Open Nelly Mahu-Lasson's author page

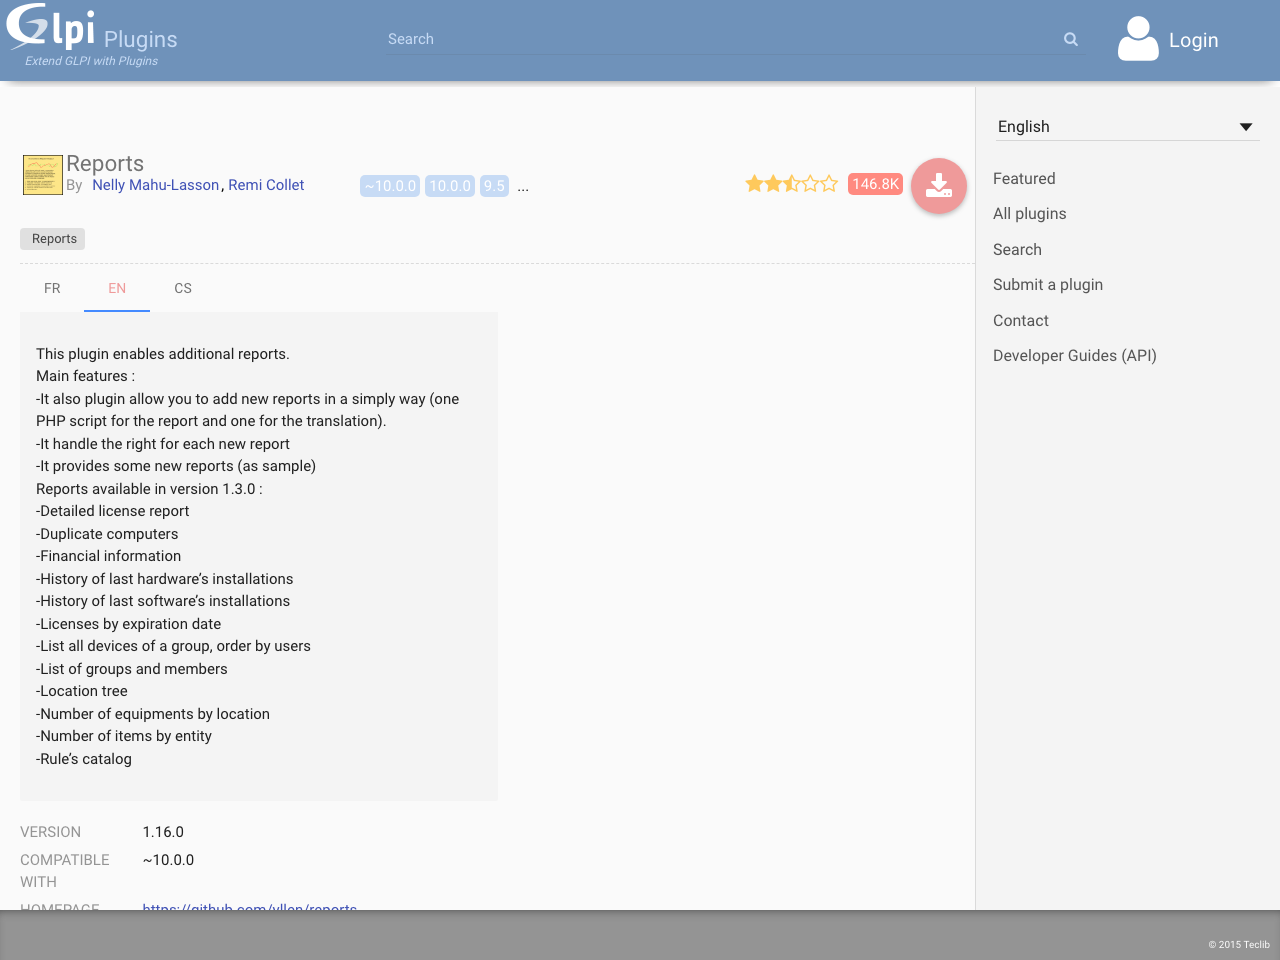(x=155, y=184)
